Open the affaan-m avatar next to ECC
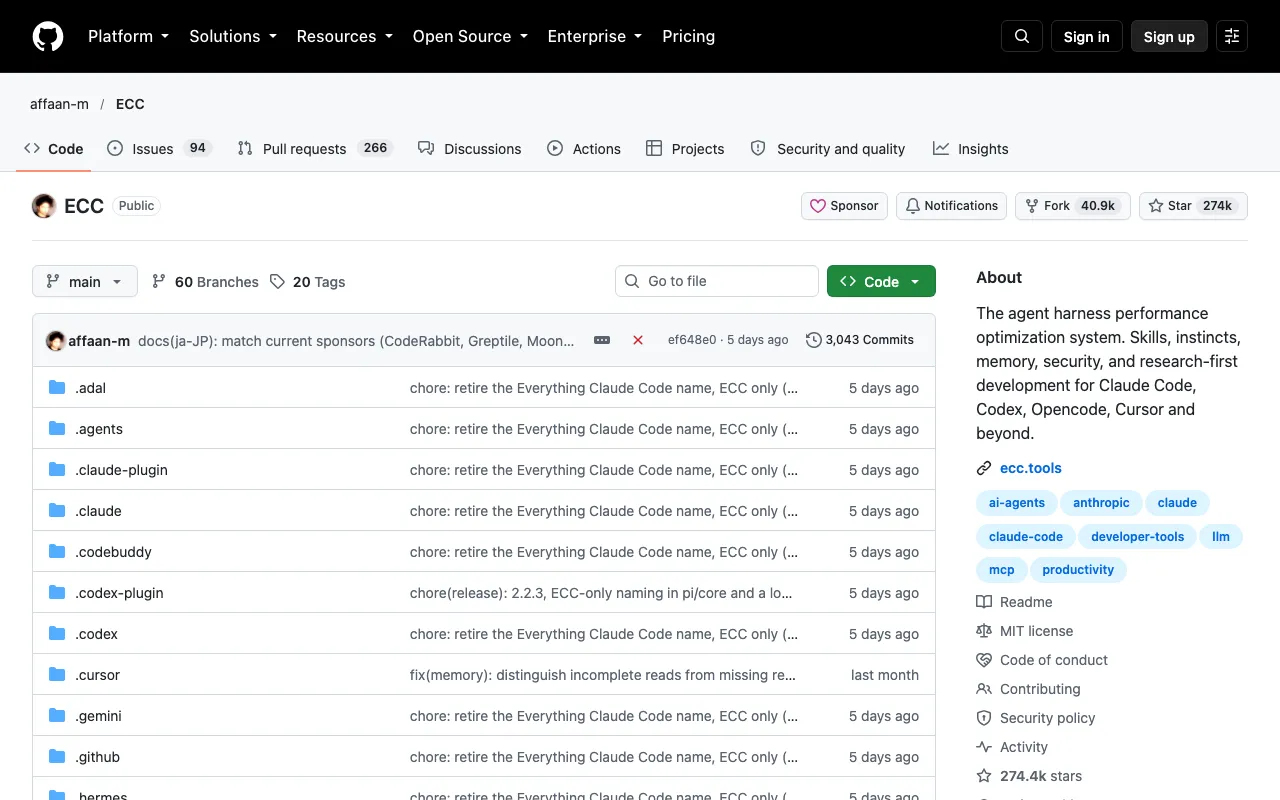 [44, 206]
